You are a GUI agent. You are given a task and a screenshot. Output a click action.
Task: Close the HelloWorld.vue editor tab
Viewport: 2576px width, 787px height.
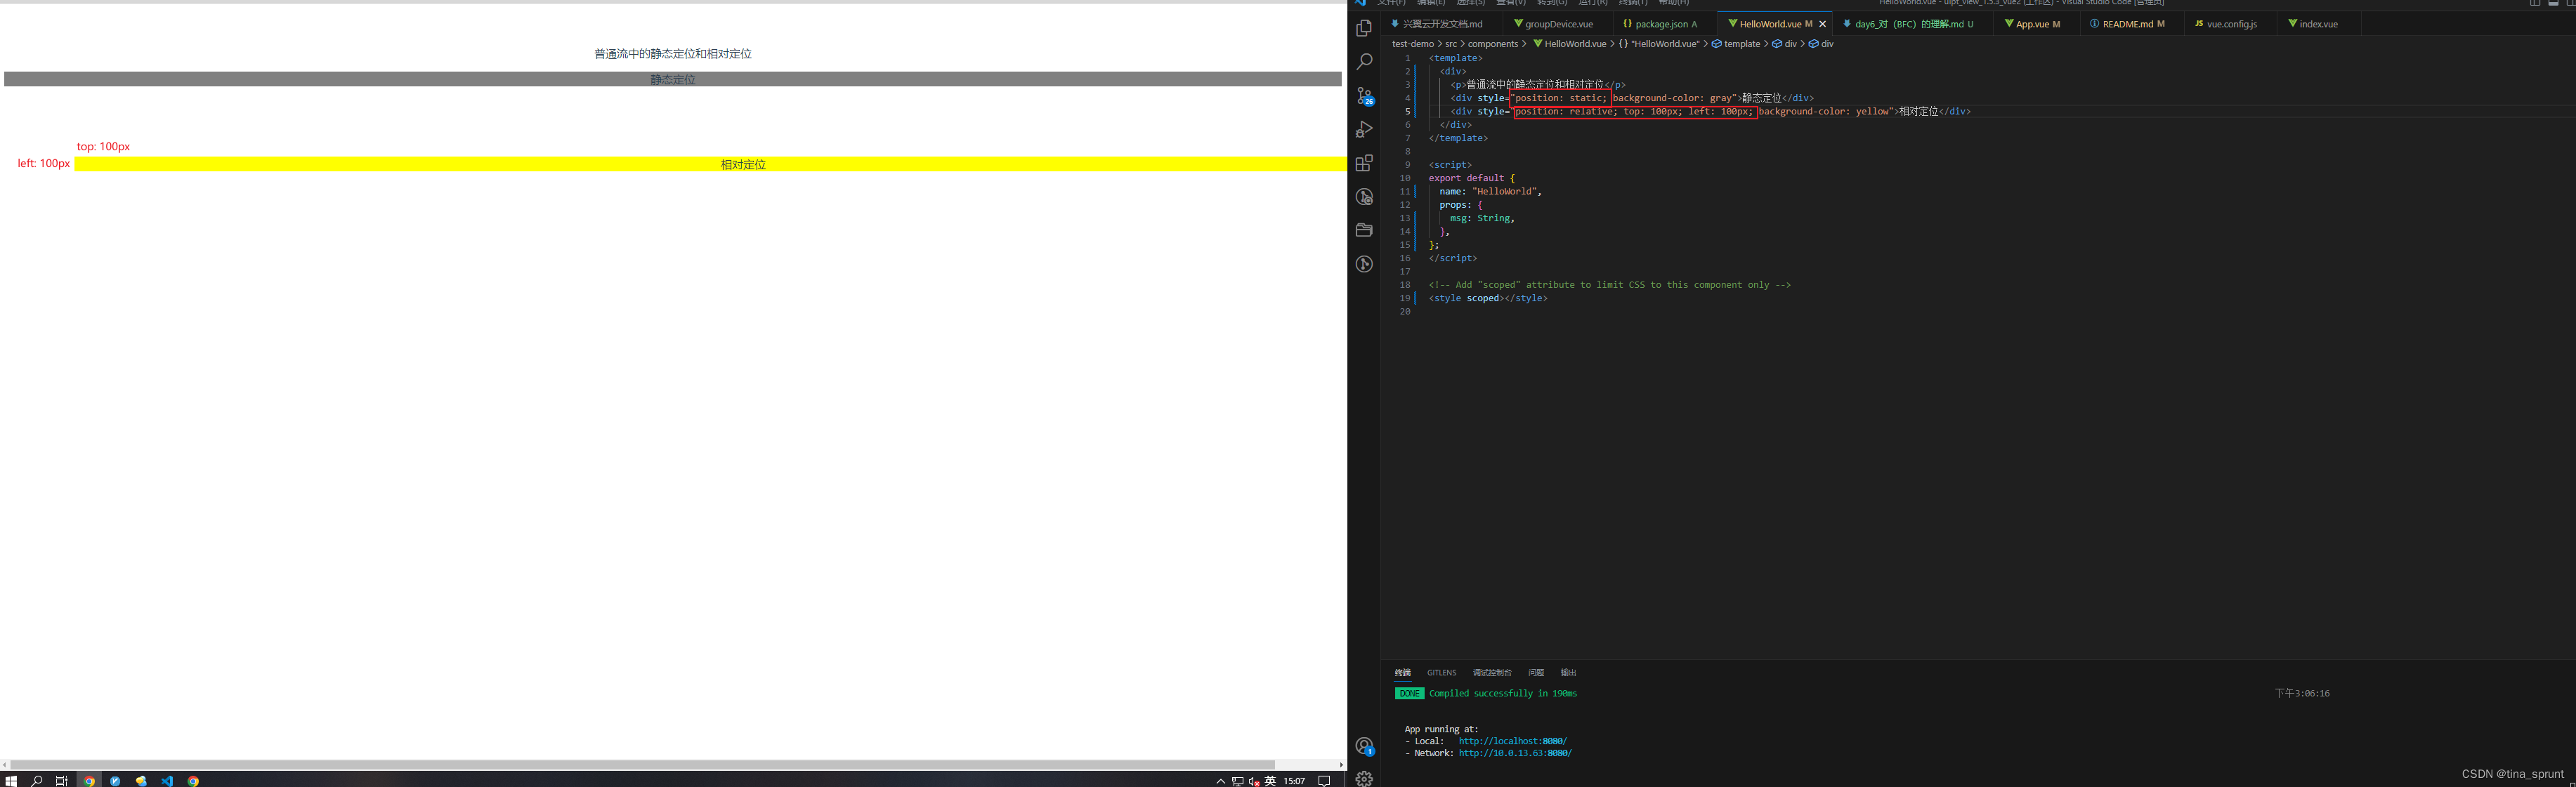click(1822, 24)
